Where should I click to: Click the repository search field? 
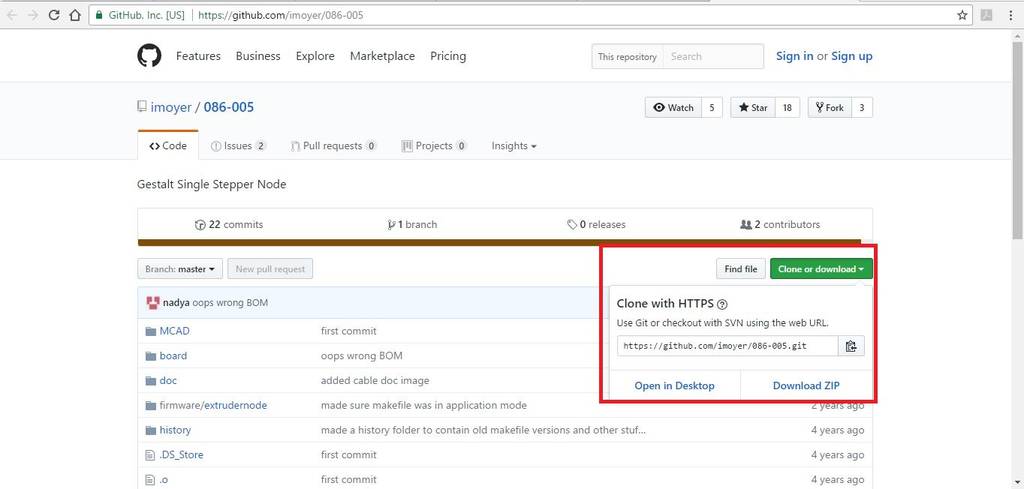coord(713,57)
